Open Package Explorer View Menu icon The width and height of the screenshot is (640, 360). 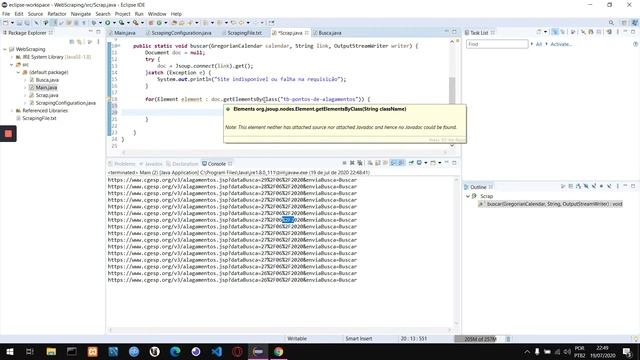[x=98, y=42]
